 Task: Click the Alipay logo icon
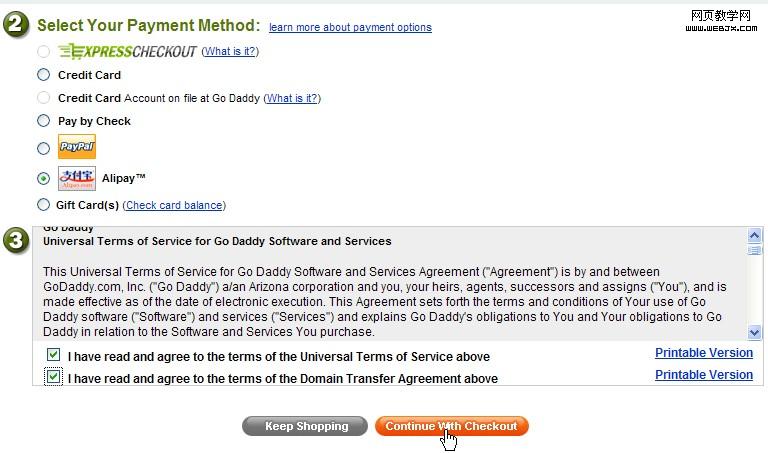click(x=77, y=178)
